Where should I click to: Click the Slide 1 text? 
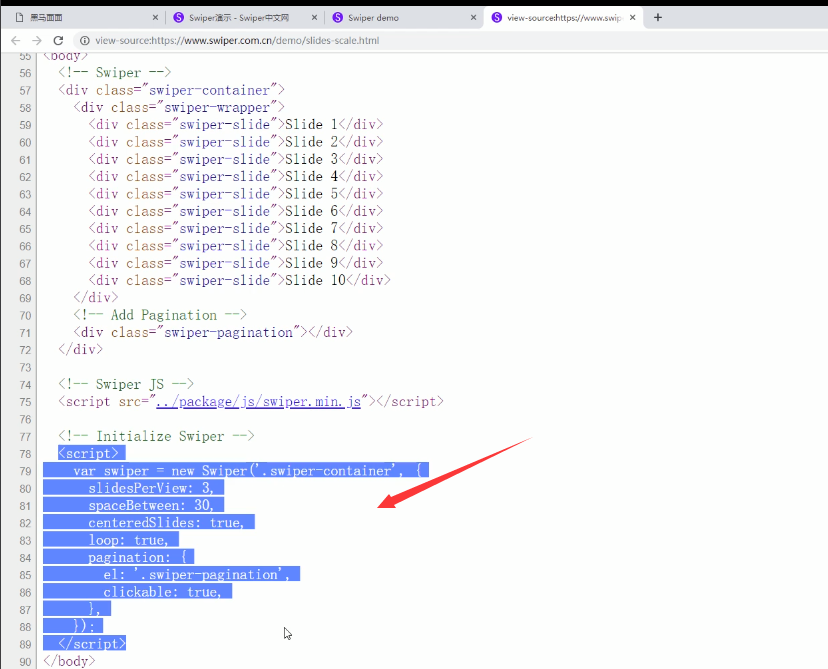[311, 125]
